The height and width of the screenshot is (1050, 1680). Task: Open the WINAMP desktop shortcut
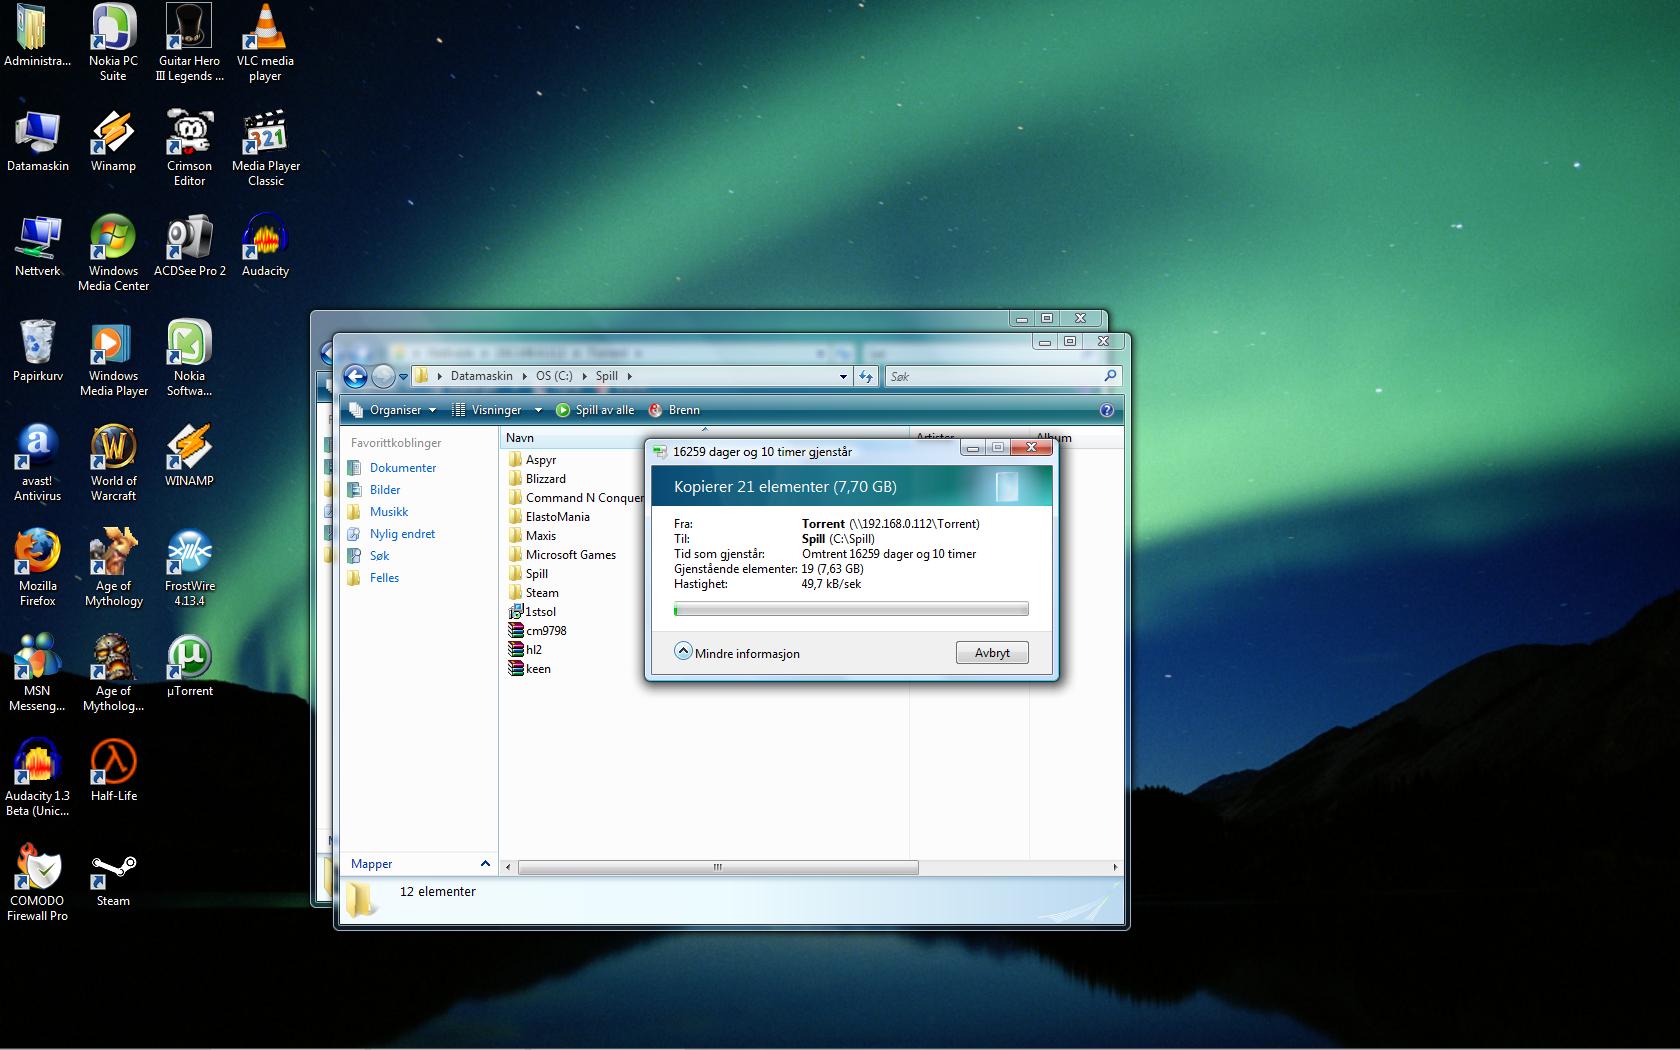pyautogui.click(x=189, y=456)
